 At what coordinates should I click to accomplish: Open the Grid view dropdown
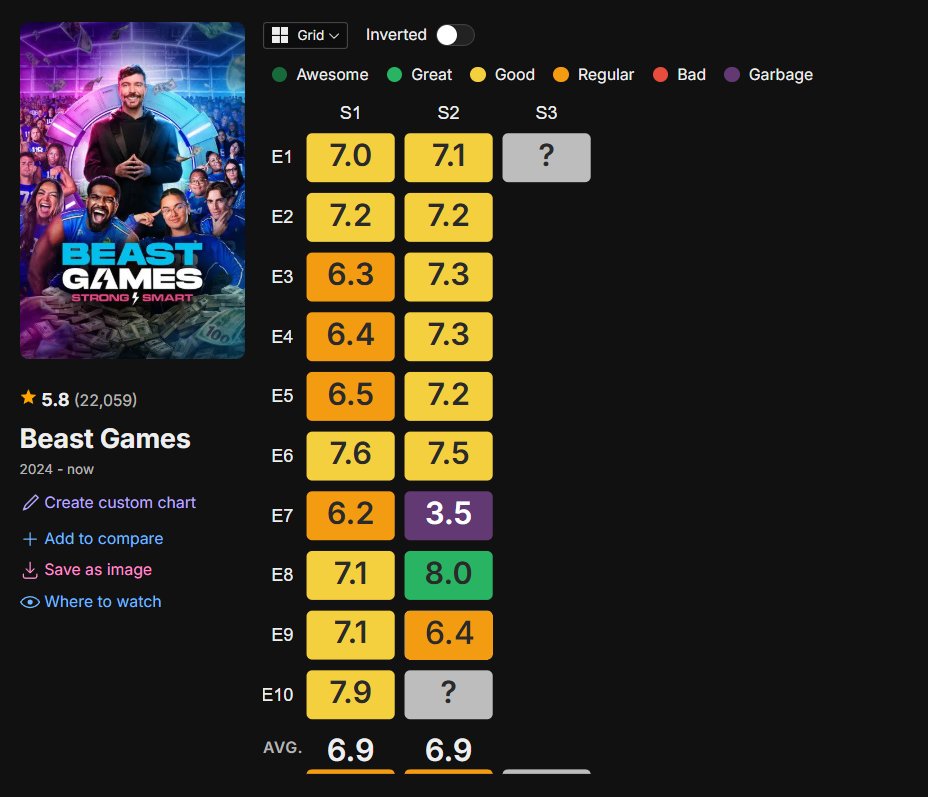[305, 35]
